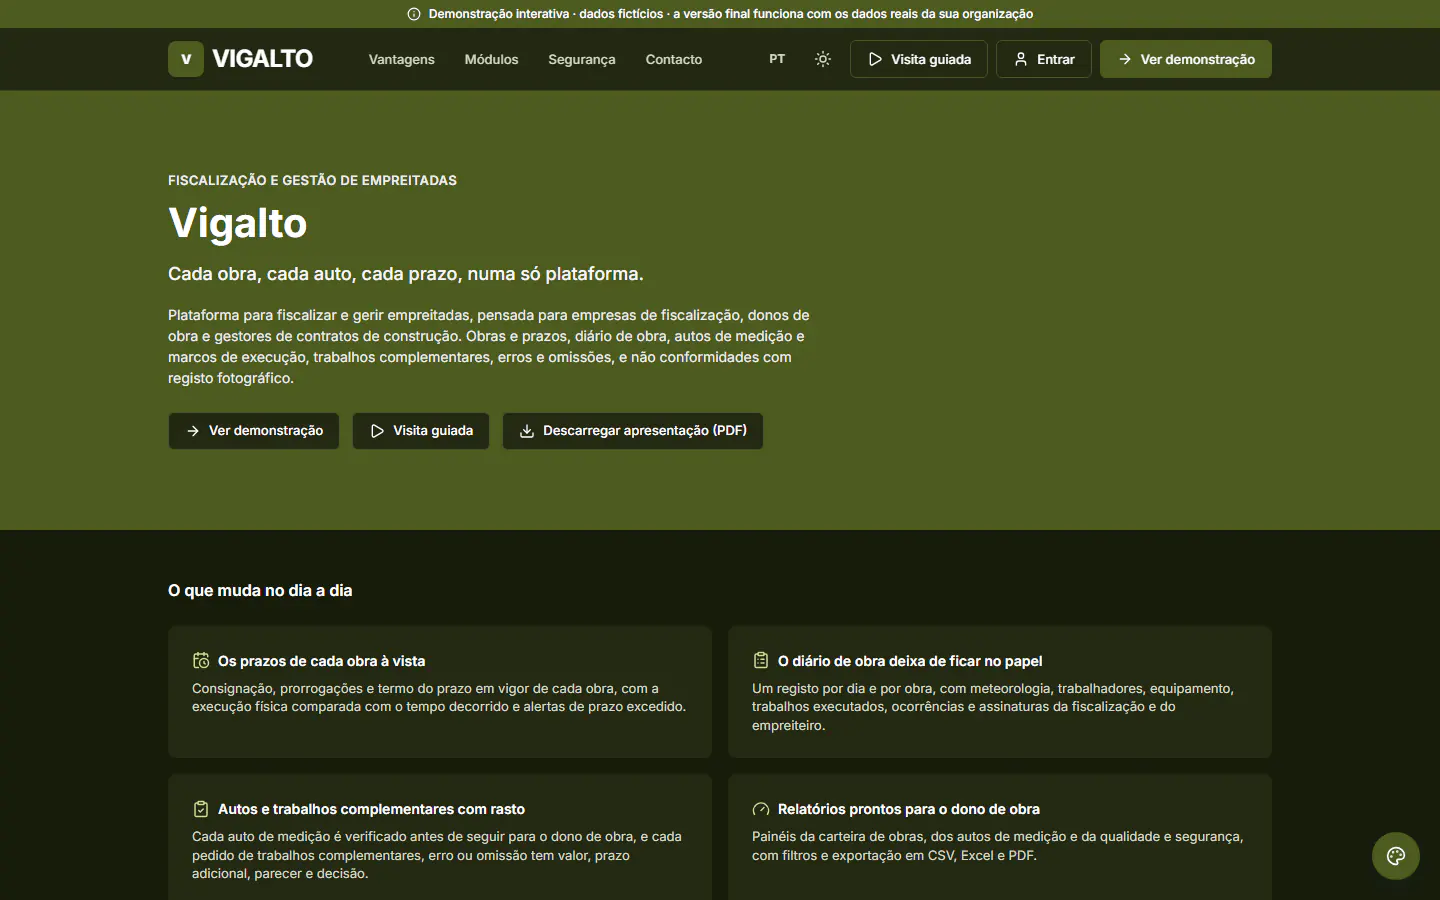This screenshot has width=1440, height=900.
Task: Click the clipboard-check icon beside 'Autos e trabalhos complementares'
Action: click(x=201, y=809)
